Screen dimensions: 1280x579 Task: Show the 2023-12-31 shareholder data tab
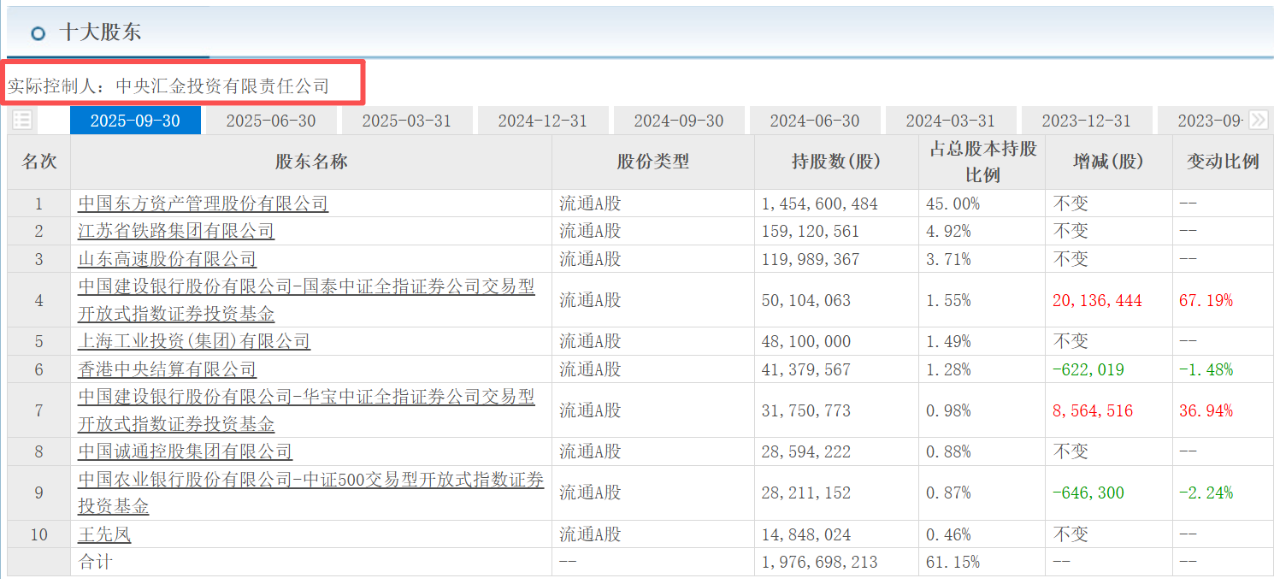pos(1086,121)
